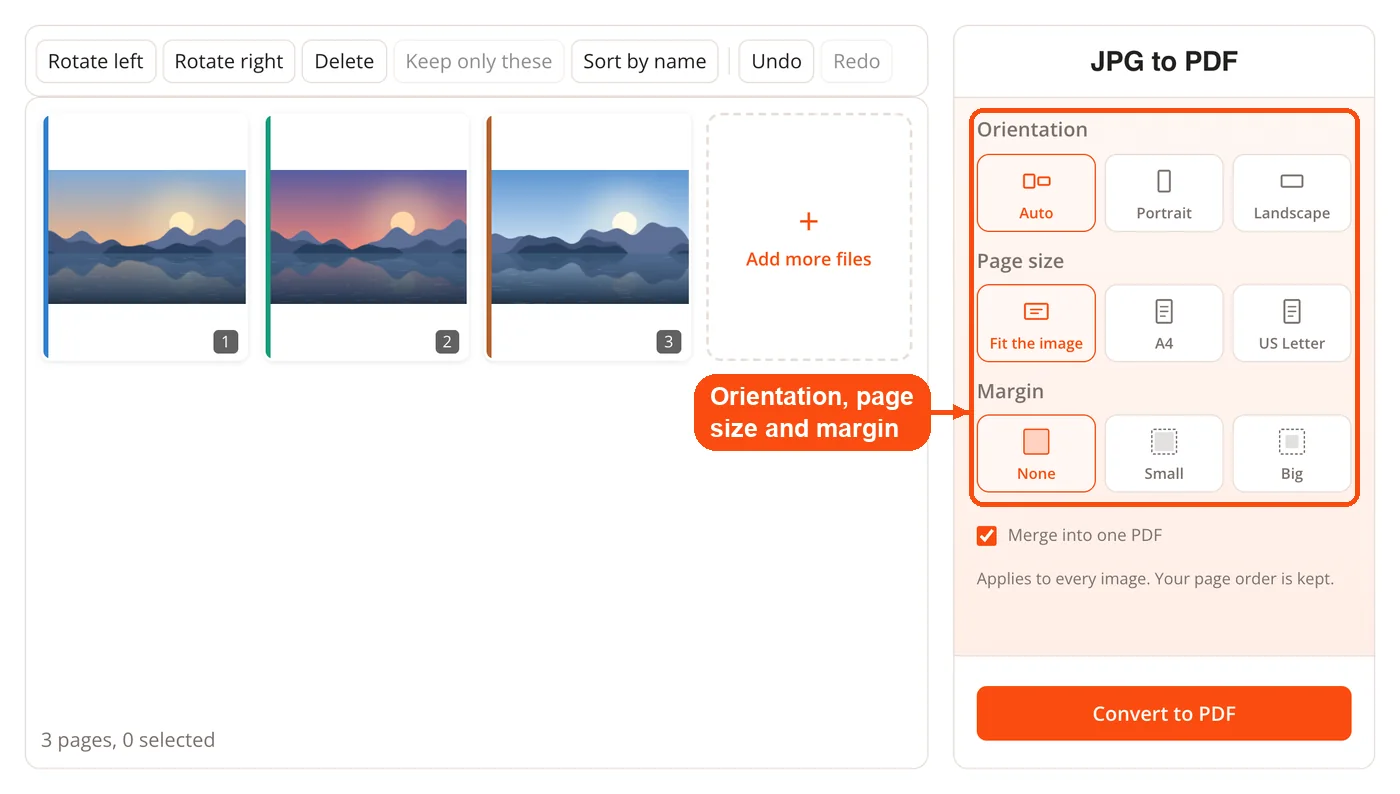Image resolution: width=1400 pixels, height=794 pixels.
Task: Click the '3 pages, 0 selected' status text
Action: [x=128, y=740]
